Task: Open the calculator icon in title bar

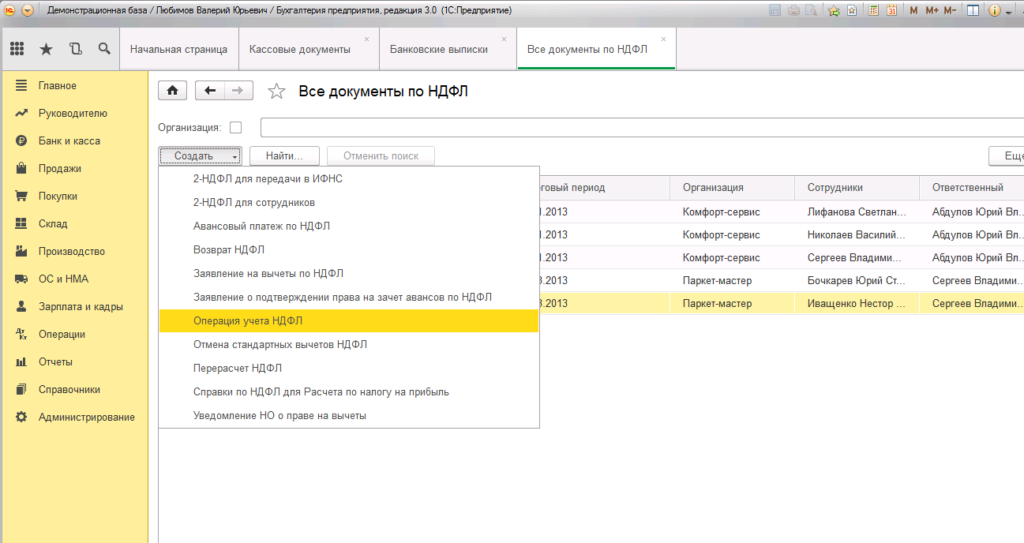Action: point(872,10)
